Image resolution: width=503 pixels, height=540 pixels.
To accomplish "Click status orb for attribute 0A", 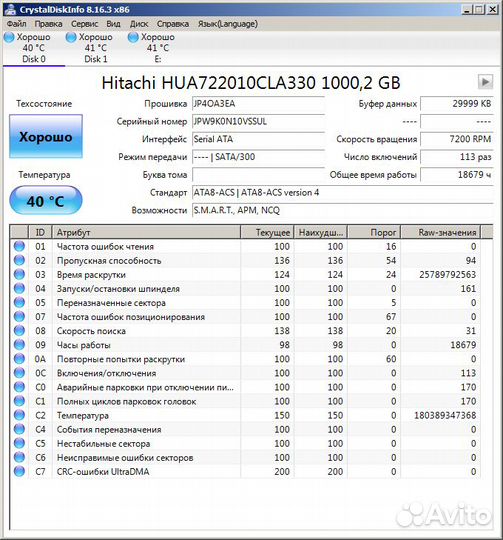I will [19, 359].
